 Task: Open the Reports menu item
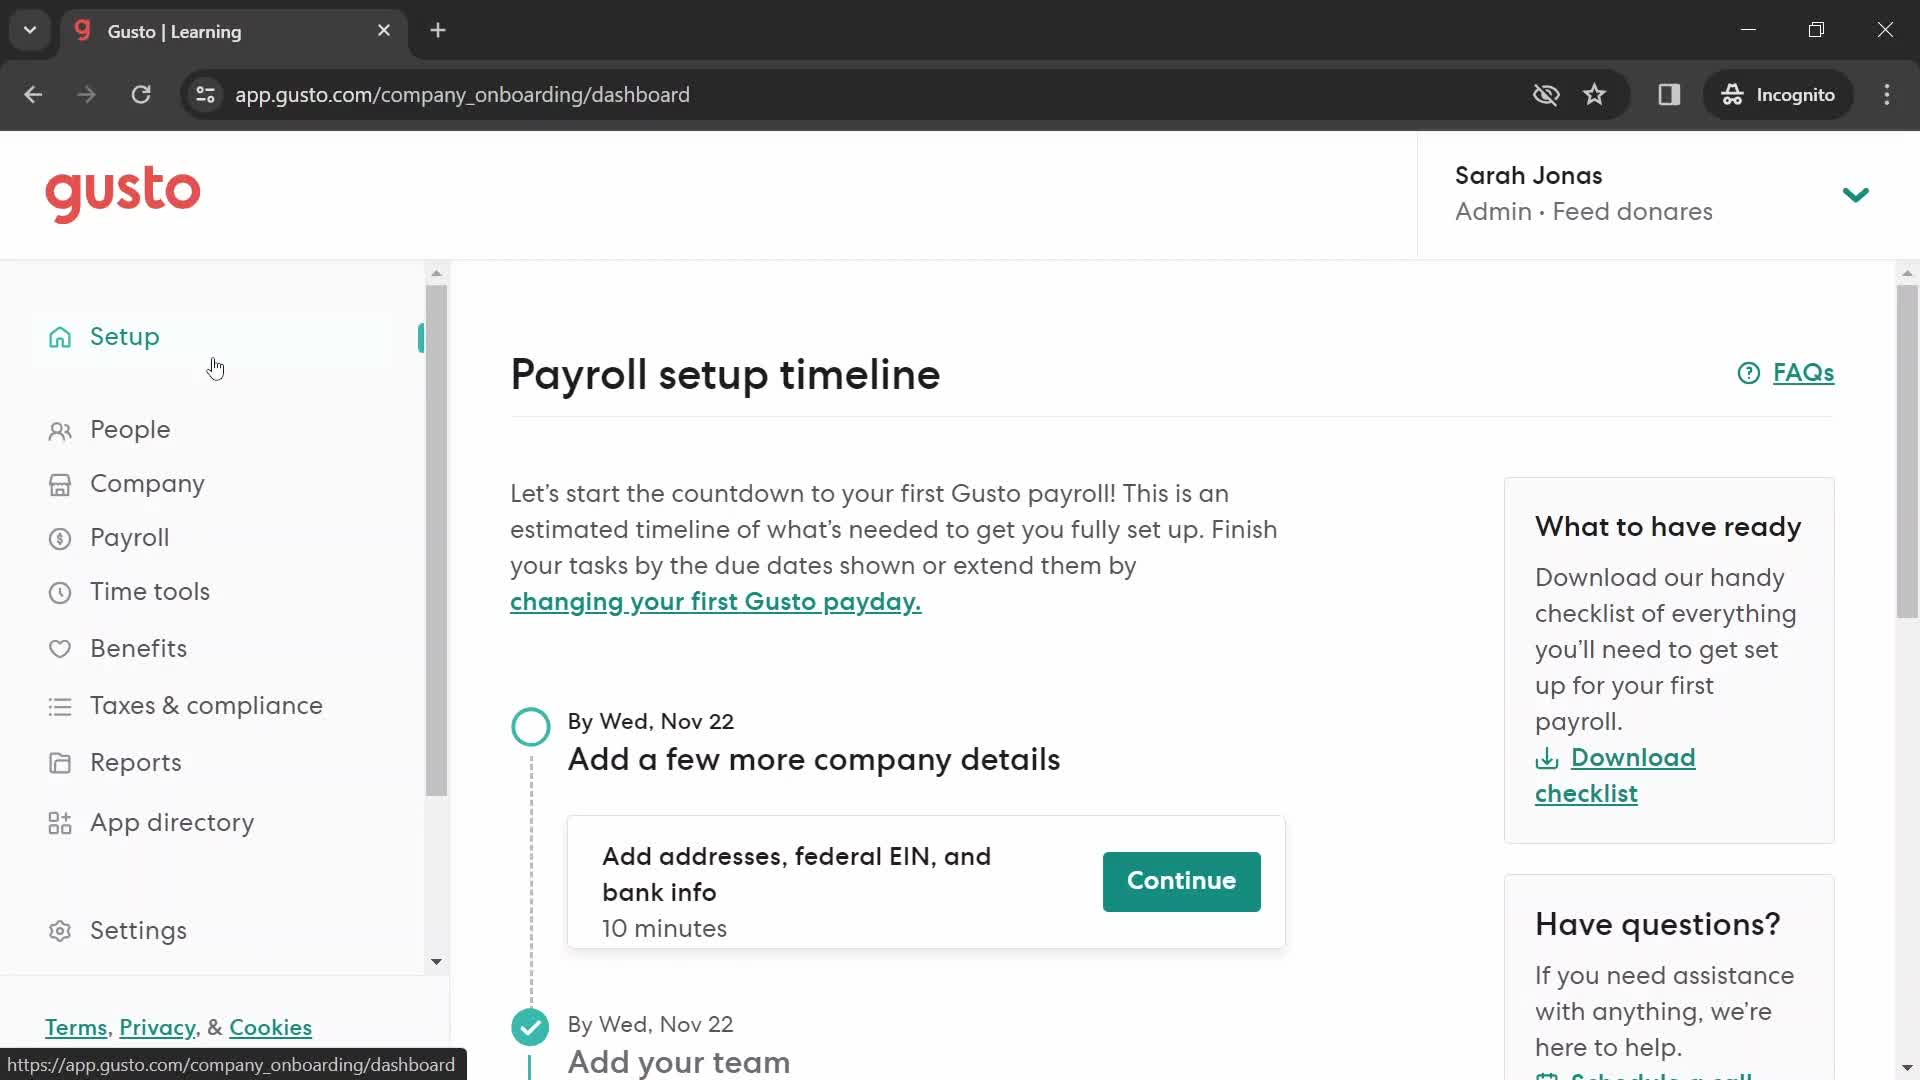[136, 762]
